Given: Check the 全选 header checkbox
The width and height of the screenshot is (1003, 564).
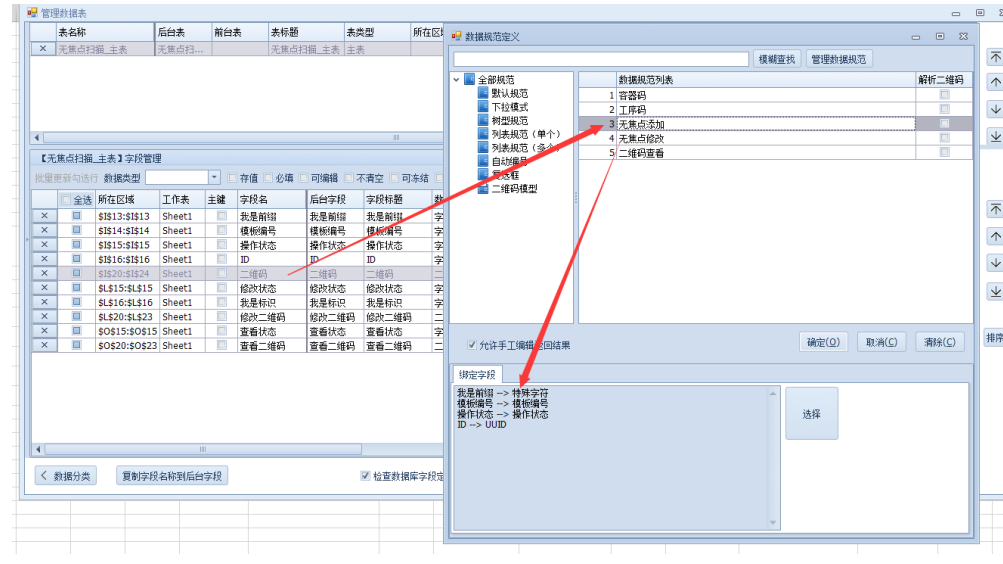Looking at the screenshot, I should pyautogui.click(x=67, y=200).
